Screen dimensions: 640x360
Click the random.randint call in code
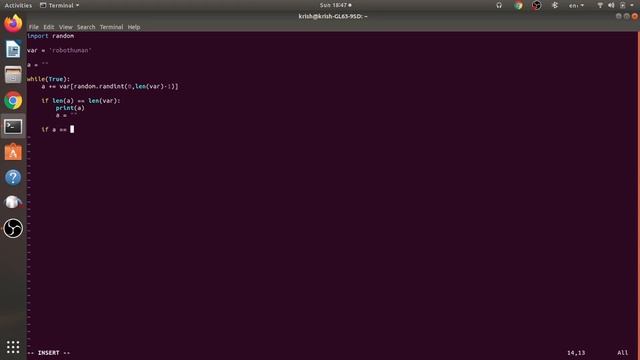click(126, 87)
